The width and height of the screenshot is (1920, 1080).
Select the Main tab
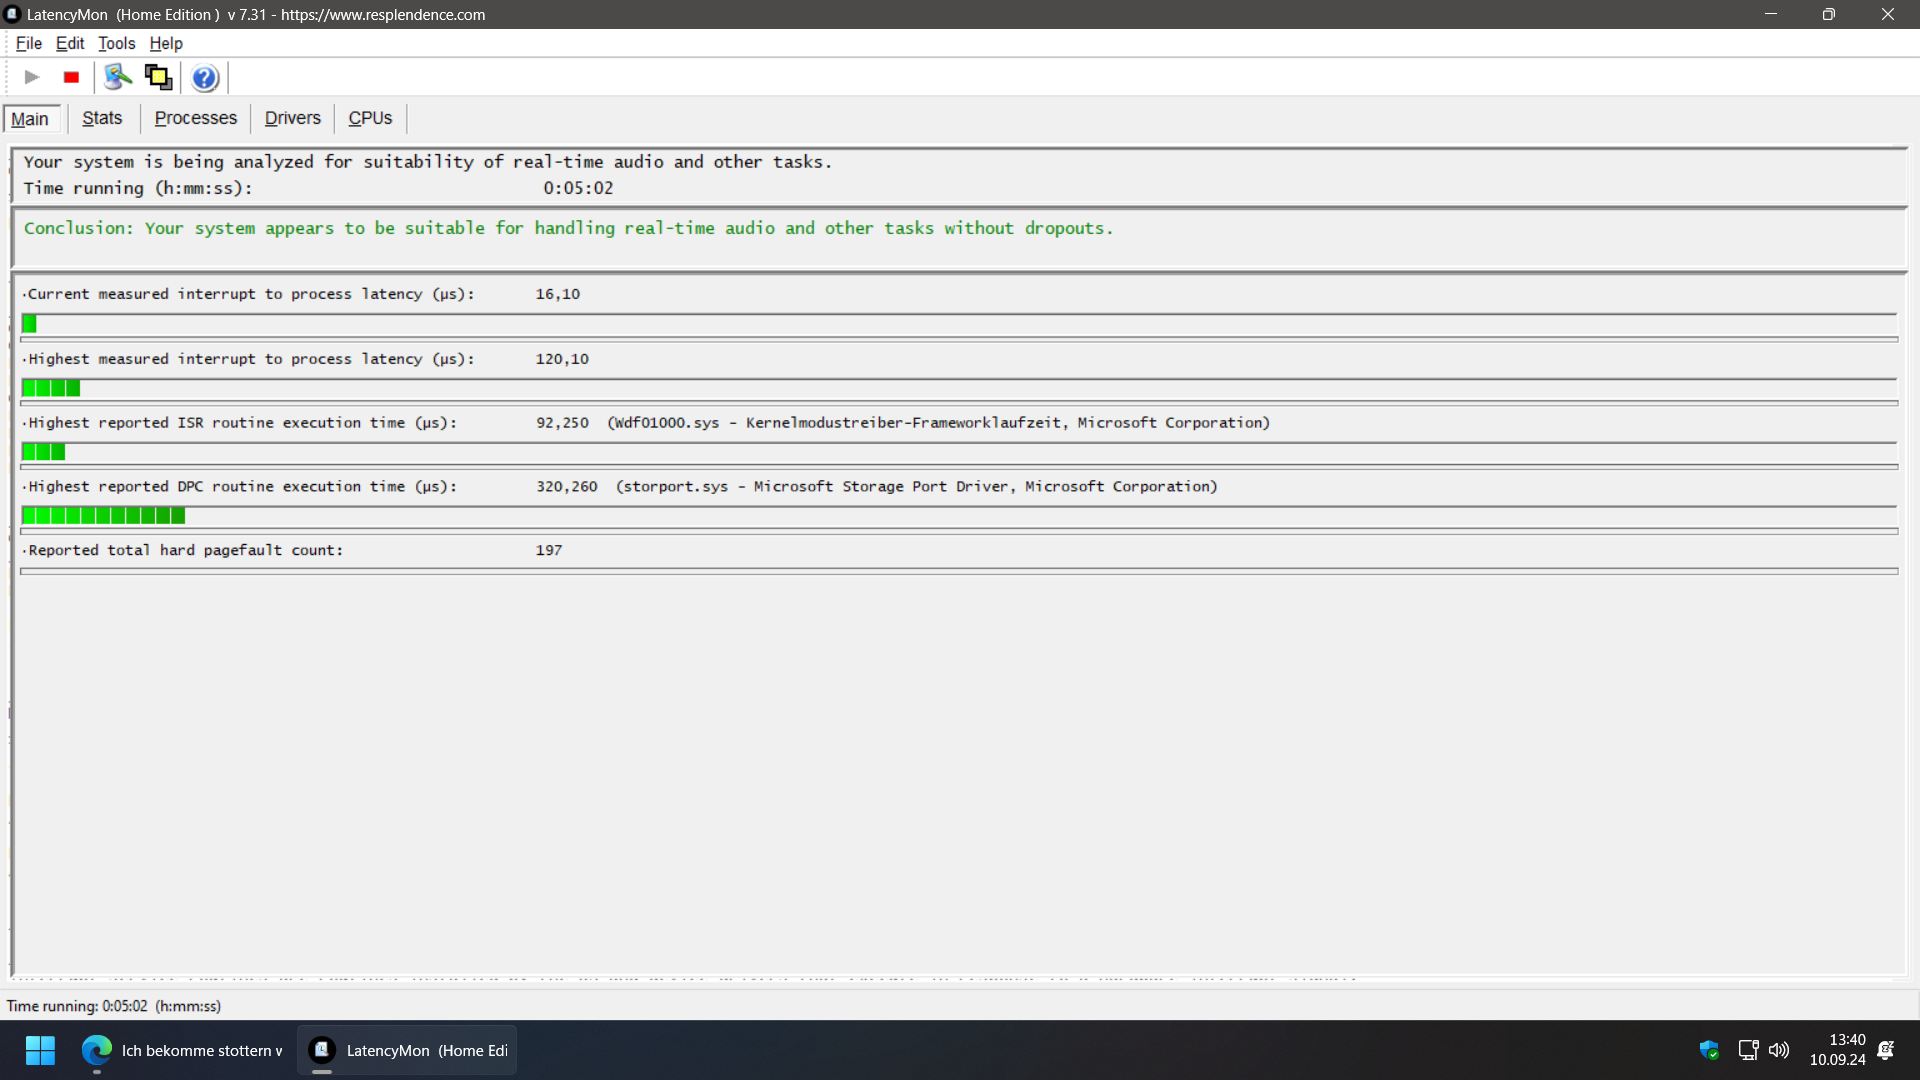30,119
